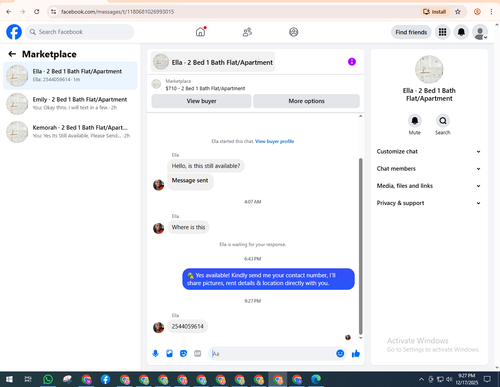Image resolution: width=500 pixels, height=387 pixels.
Task: Show hidden system tray icons
Action: click(x=421, y=379)
